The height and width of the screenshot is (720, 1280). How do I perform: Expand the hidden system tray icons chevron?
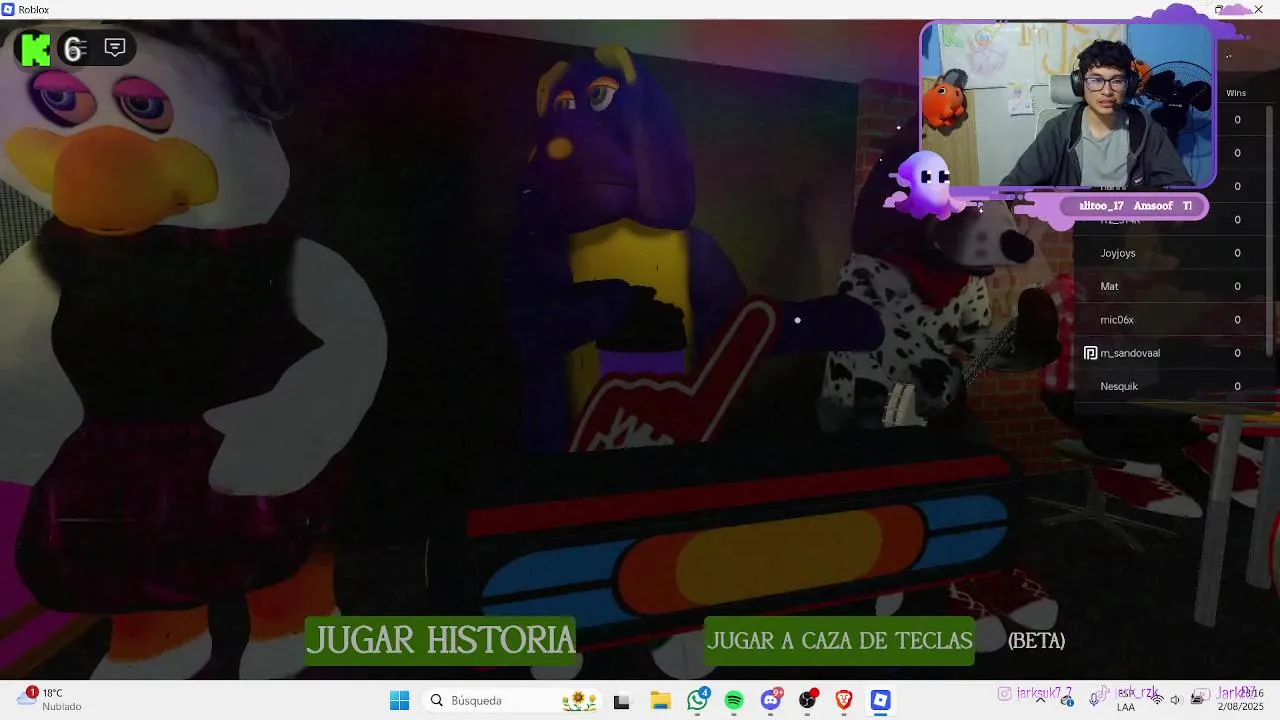click(x=1040, y=700)
